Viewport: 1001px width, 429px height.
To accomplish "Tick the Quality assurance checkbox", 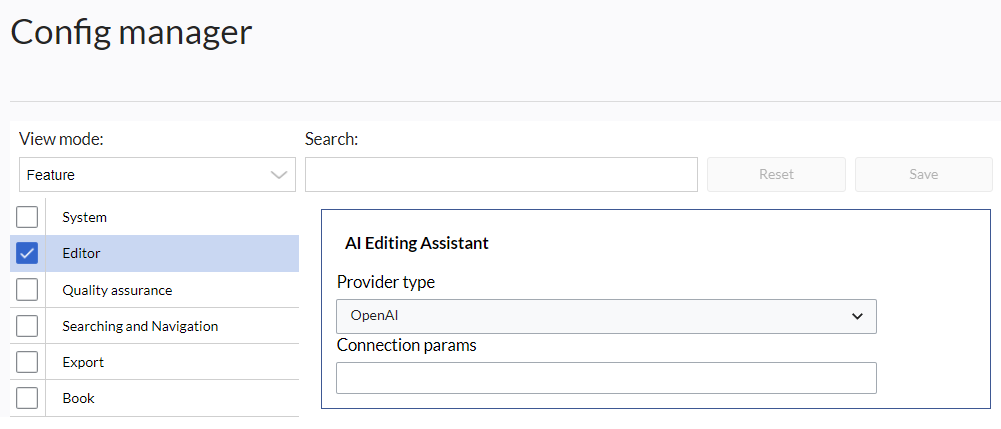I will [x=27, y=290].
